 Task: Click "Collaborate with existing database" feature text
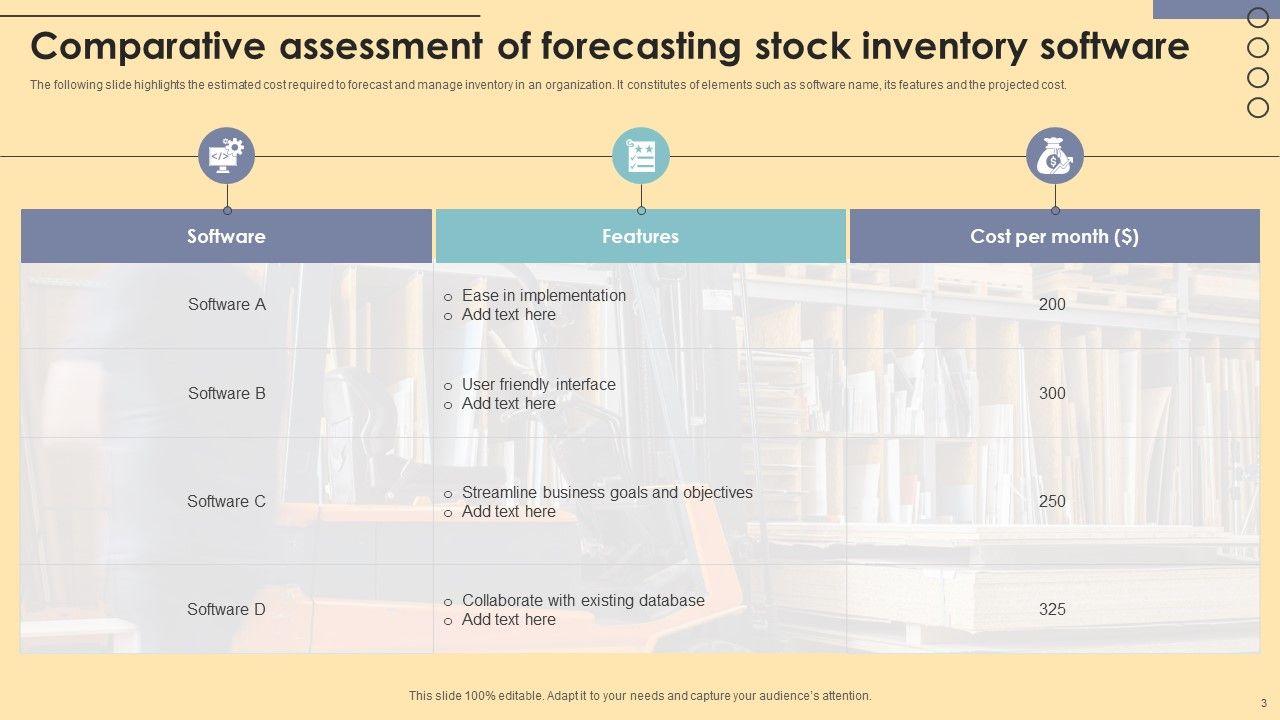pyautogui.click(x=583, y=600)
